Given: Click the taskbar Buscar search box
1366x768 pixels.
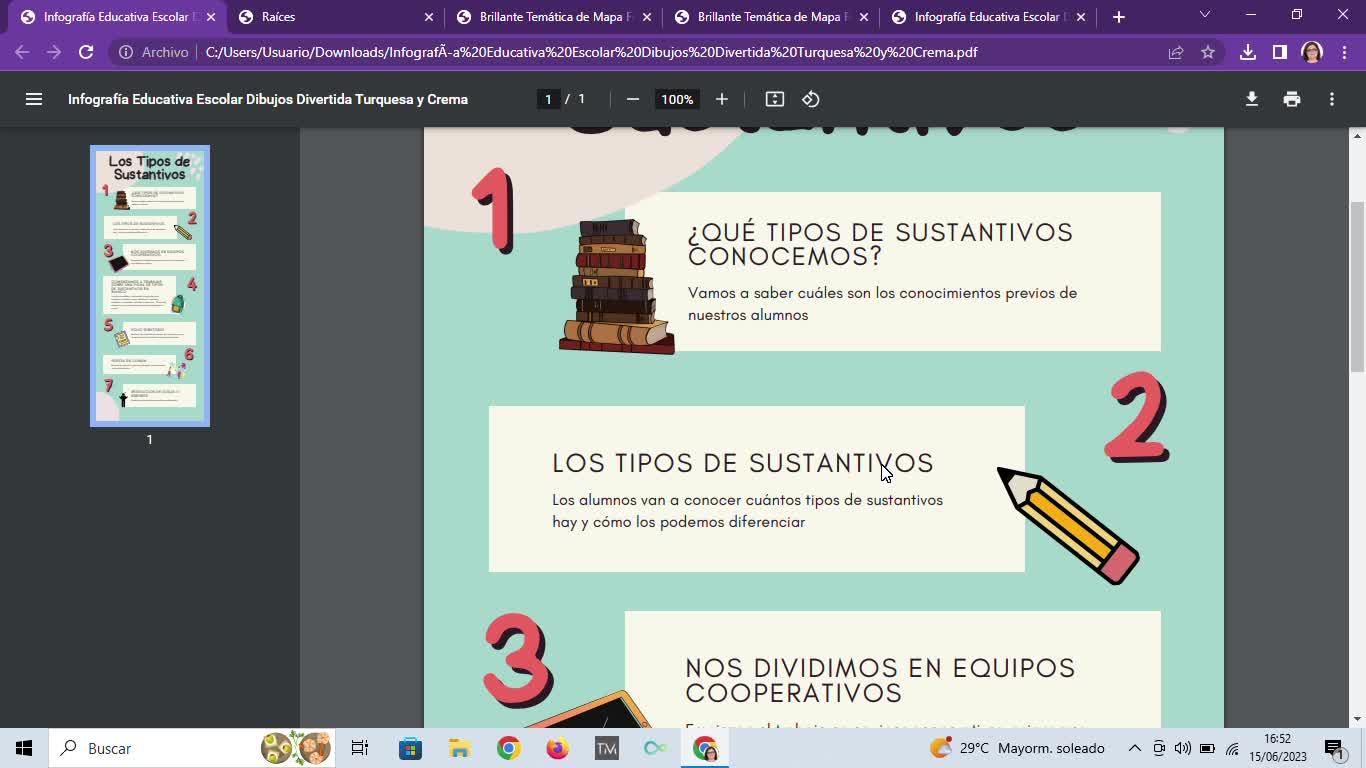Looking at the screenshot, I should click(194, 748).
